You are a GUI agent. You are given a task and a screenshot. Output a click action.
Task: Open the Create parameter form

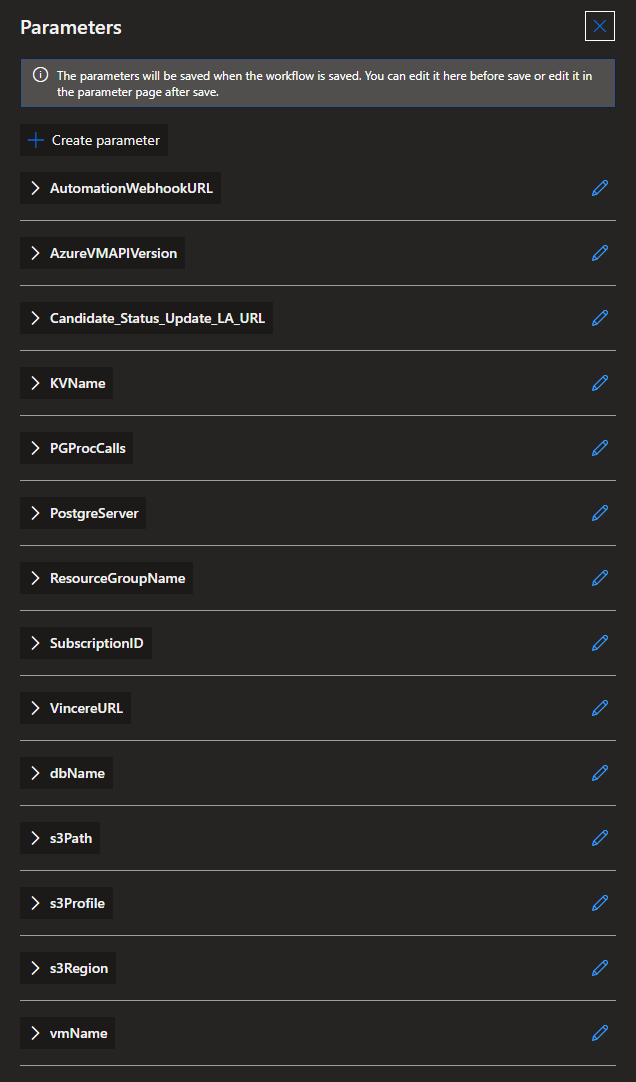click(92, 140)
